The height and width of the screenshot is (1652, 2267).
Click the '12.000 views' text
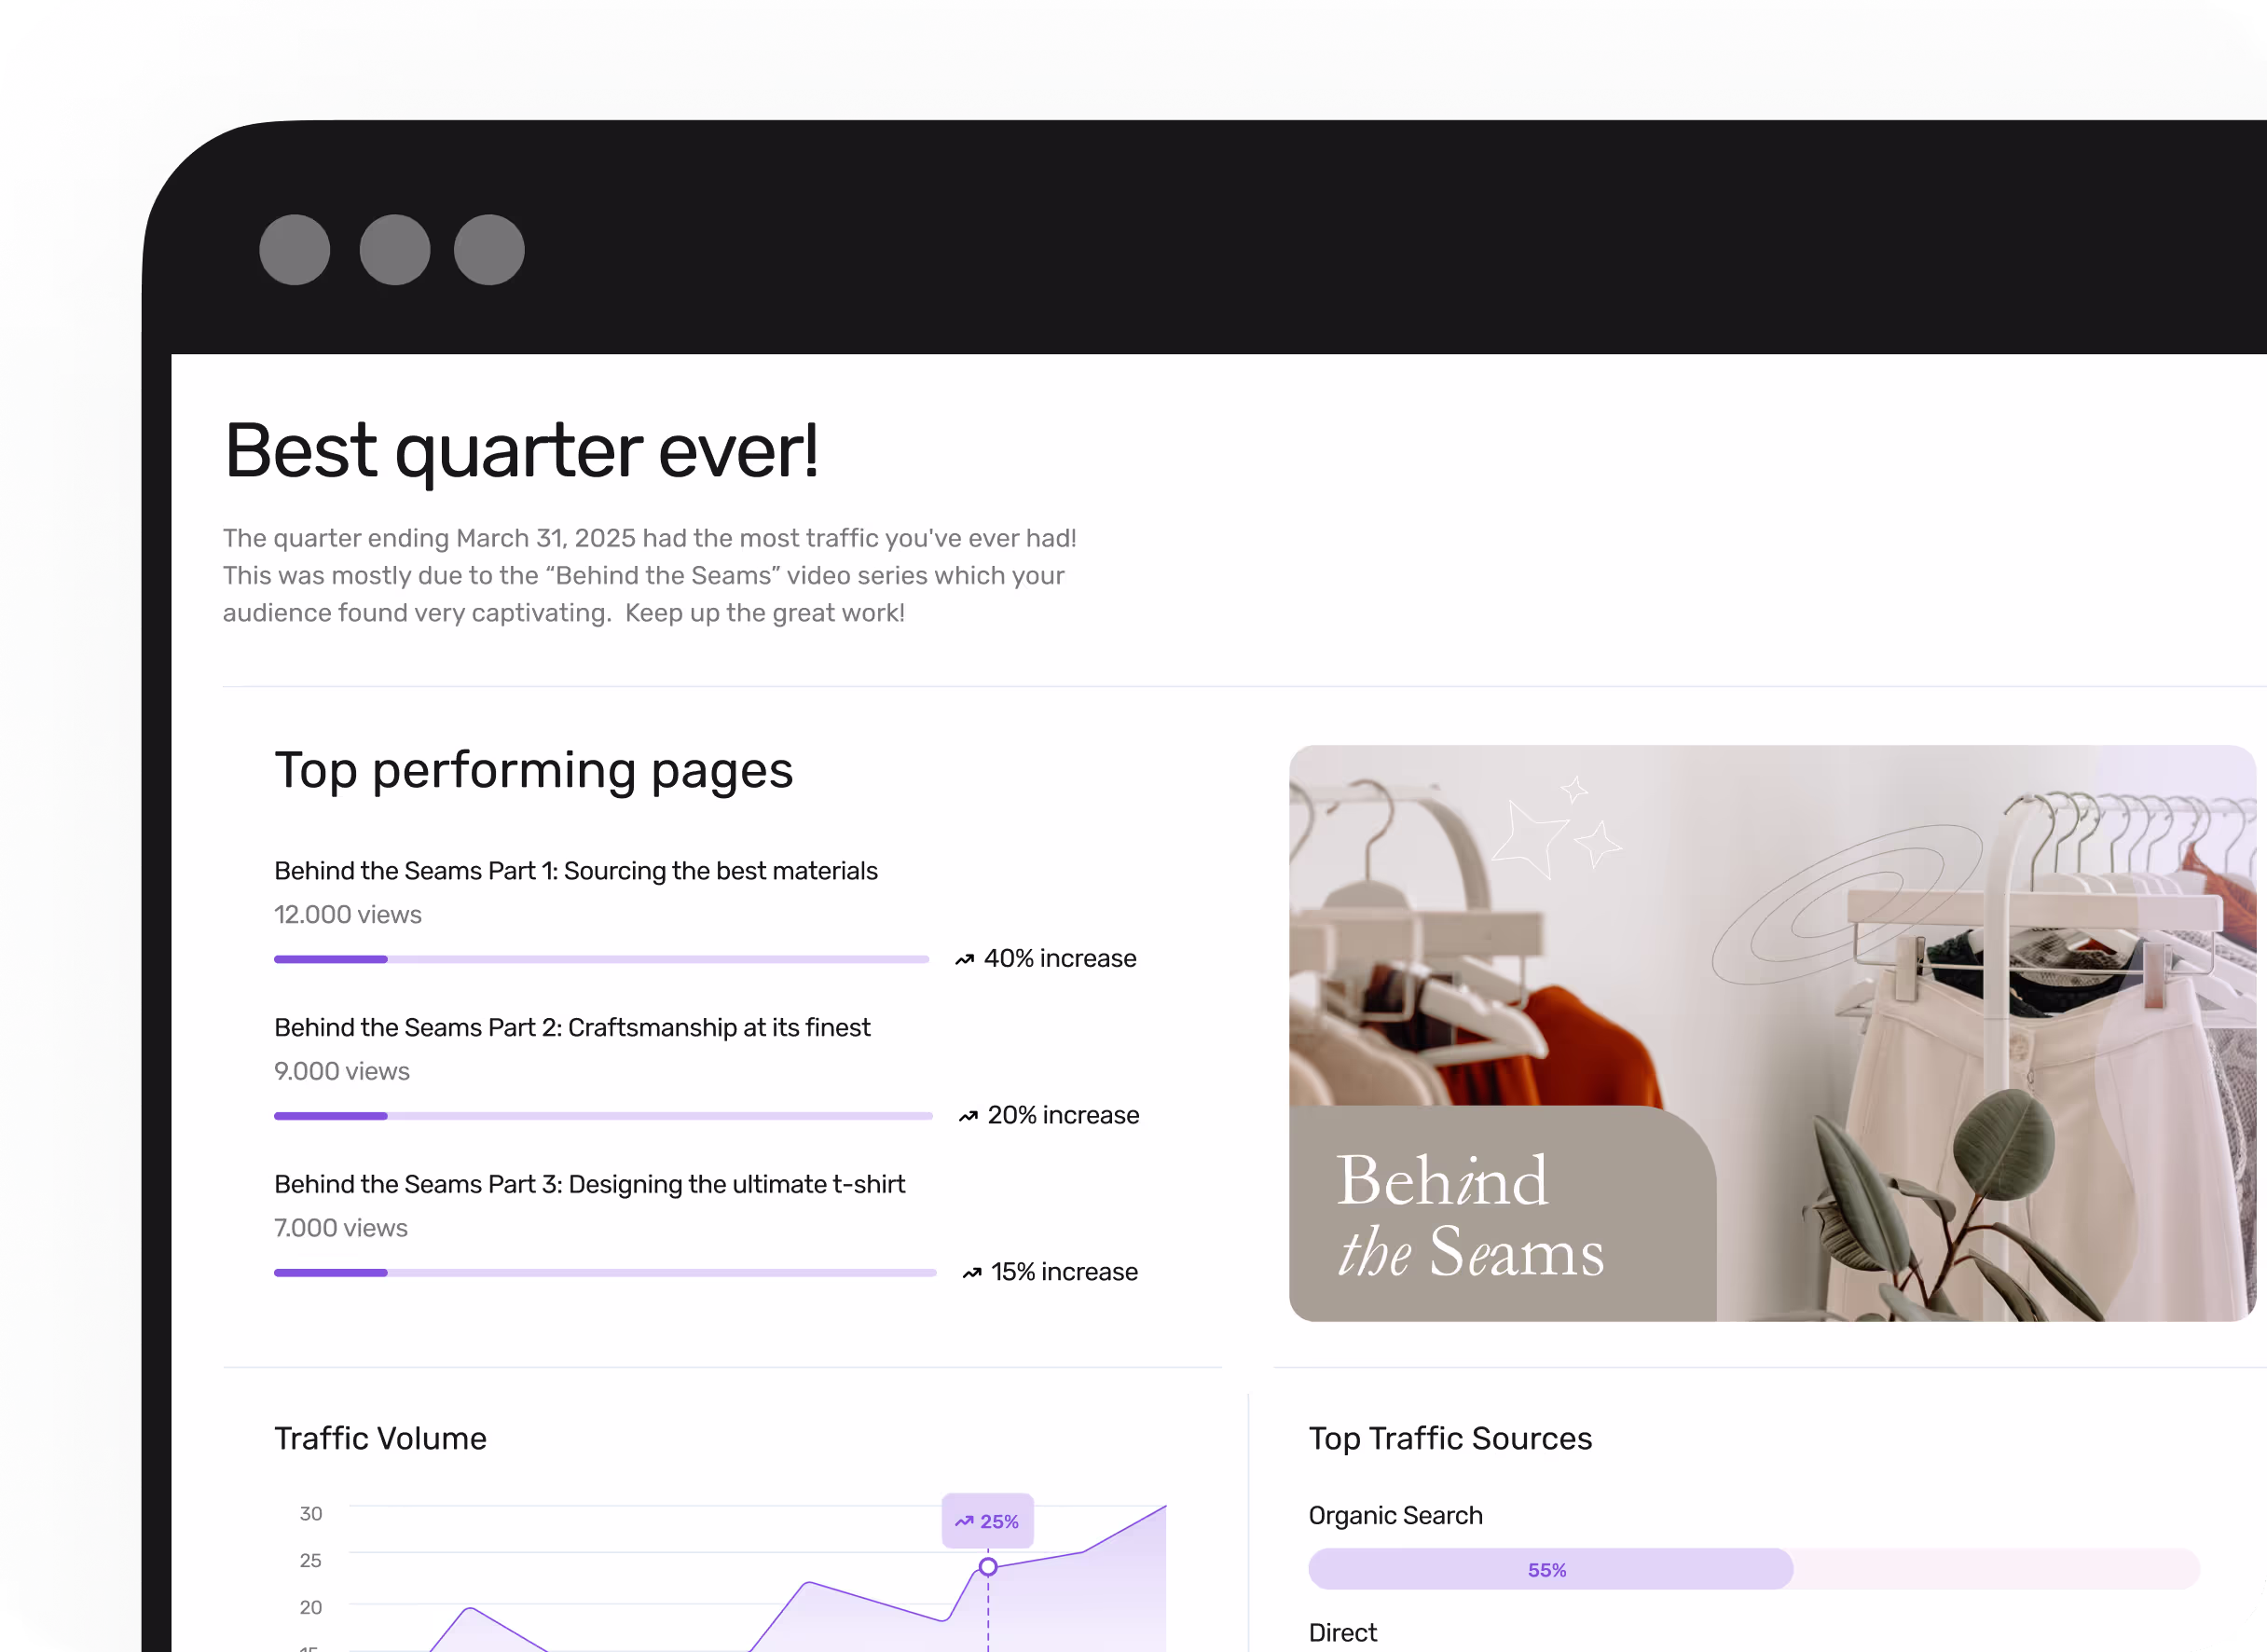coord(347,915)
